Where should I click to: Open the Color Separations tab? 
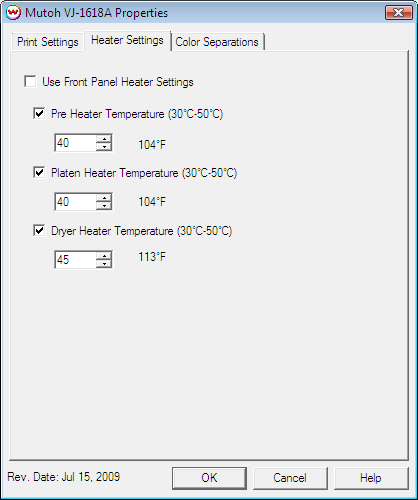[217, 42]
